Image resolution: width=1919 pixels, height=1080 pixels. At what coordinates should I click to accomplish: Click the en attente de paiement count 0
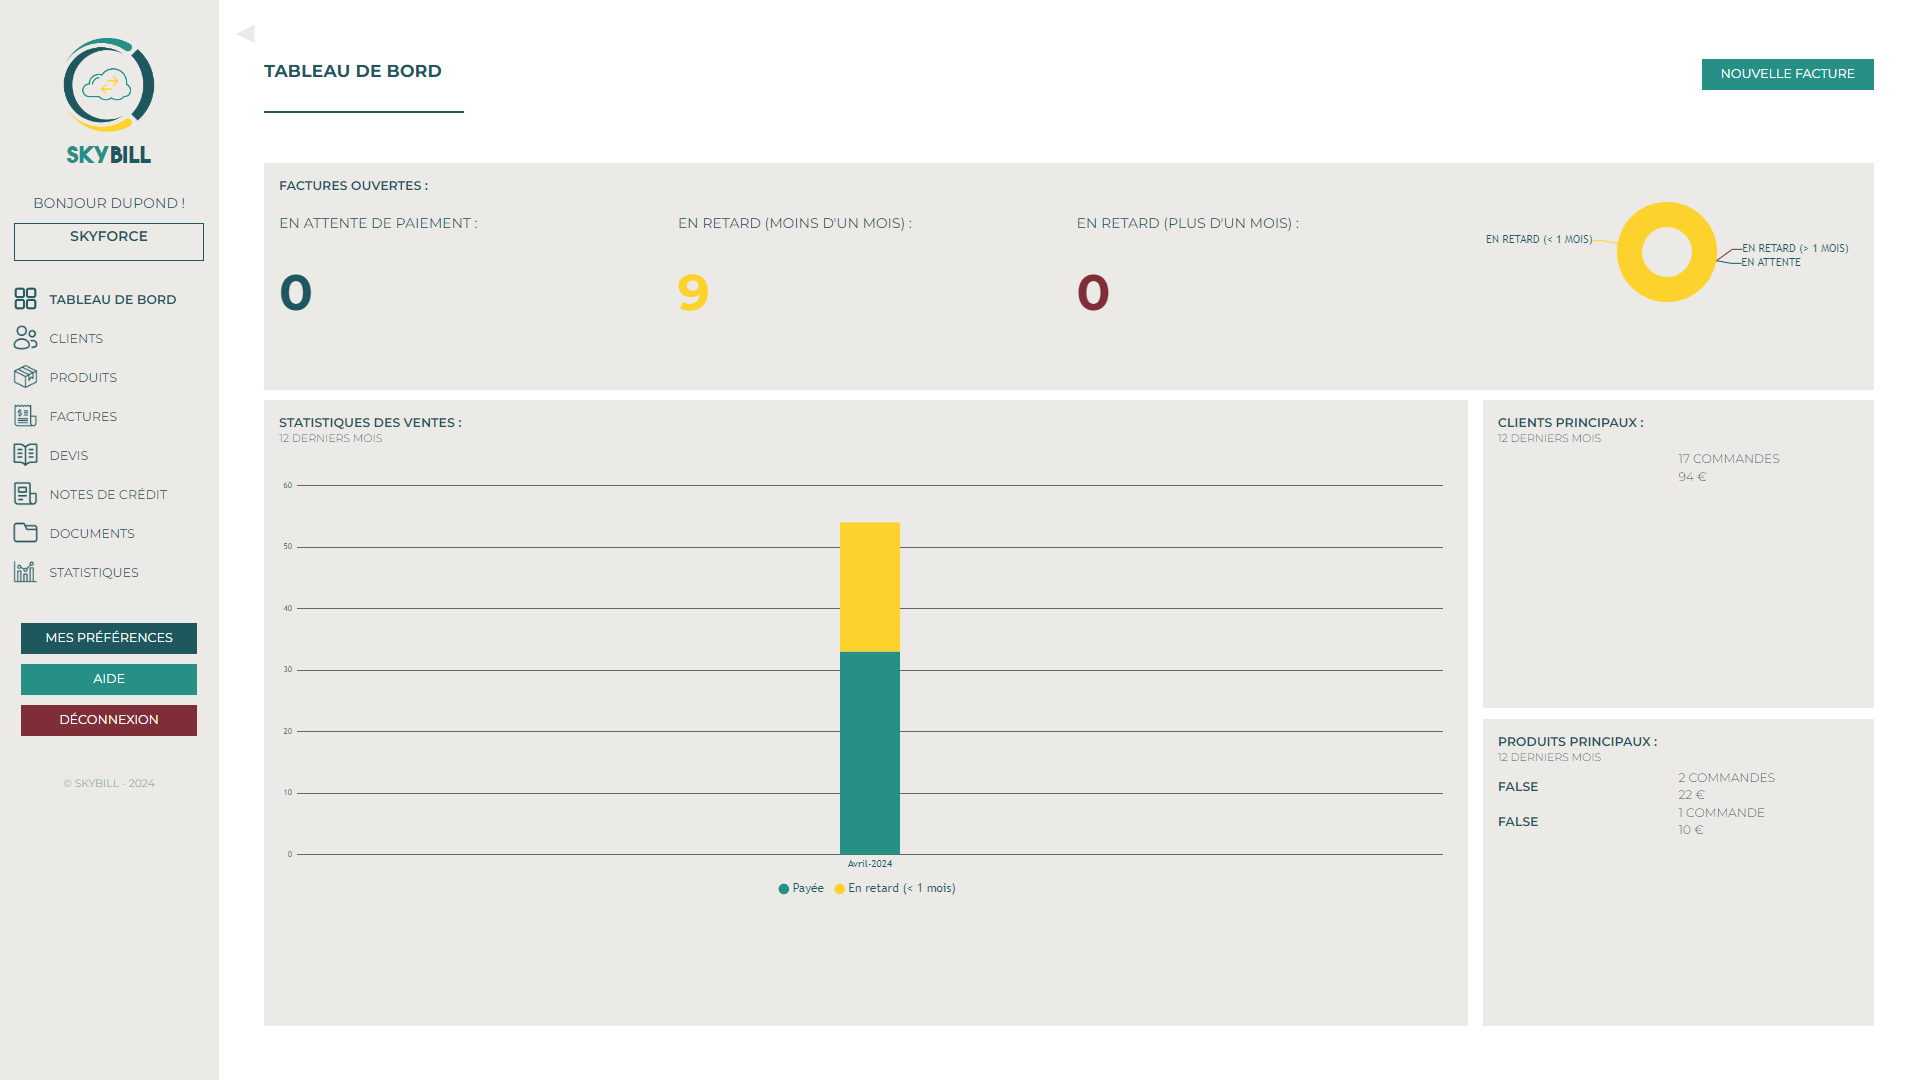(x=296, y=293)
